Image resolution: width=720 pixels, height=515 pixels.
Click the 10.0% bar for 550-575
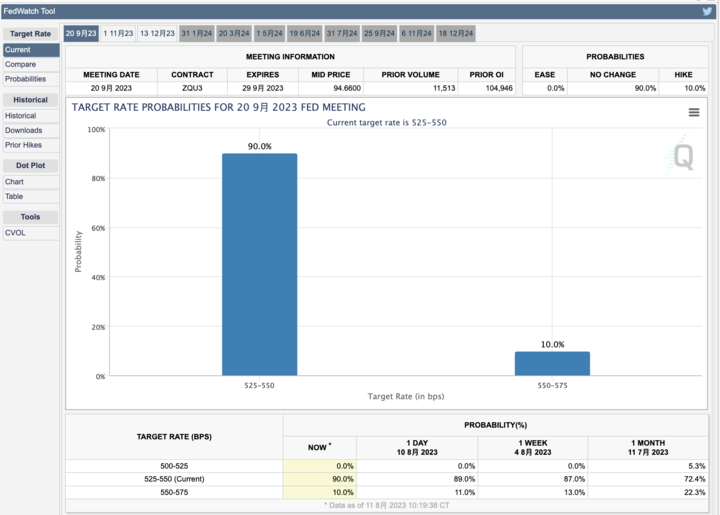click(x=552, y=364)
